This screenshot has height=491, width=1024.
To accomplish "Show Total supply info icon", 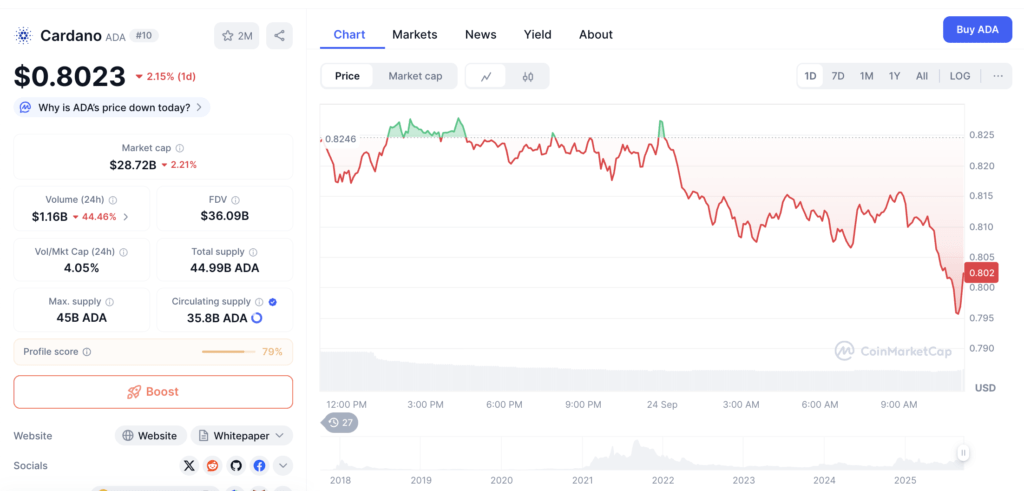I will tap(253, 251).
